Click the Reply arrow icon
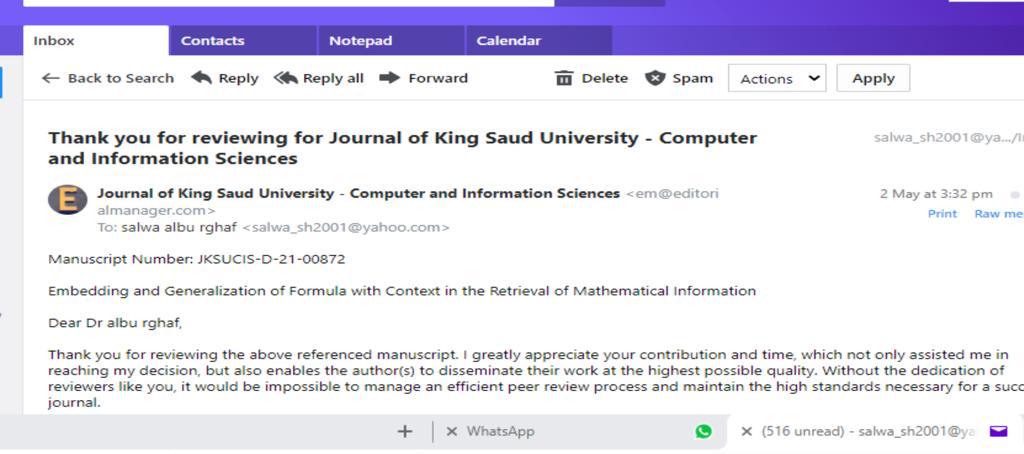This screenshot has width=1024, height=454. click(201, 78)
